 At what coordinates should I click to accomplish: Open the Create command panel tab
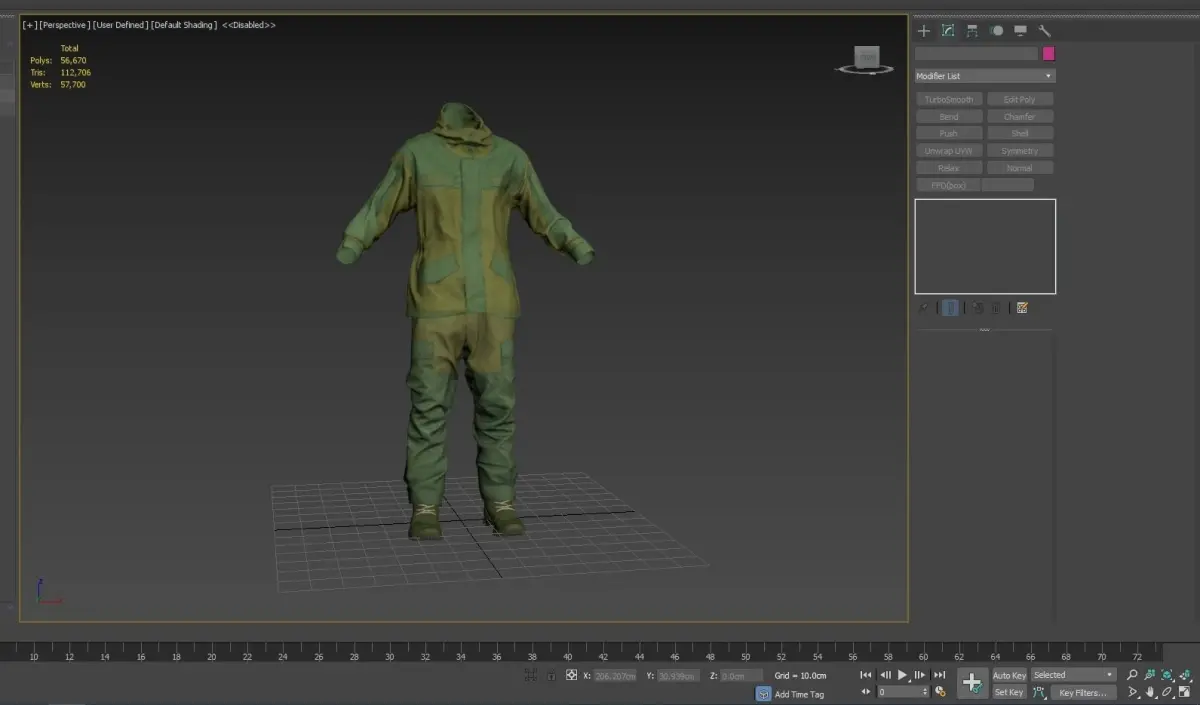(924, 31)
